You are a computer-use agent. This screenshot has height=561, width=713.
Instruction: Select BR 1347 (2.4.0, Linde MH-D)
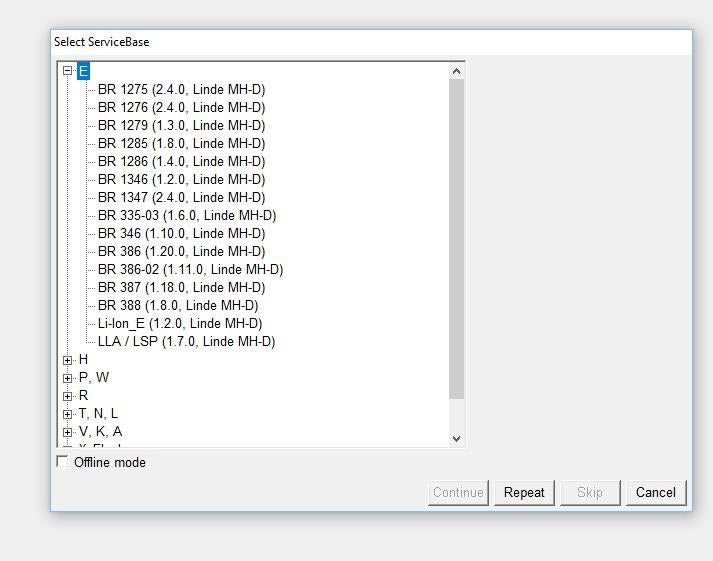pos(181,197)
